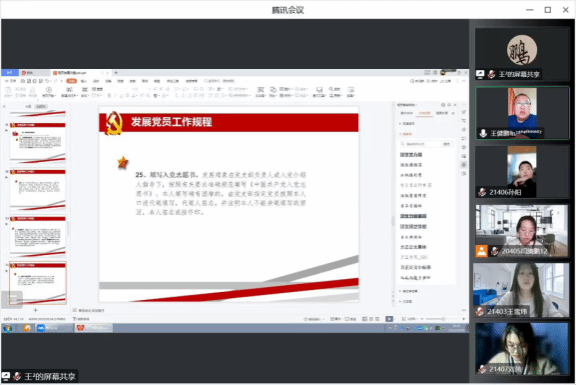Switch to the outline view tab in slide panel
This screenshot has width=576, height=385.
point(28,107)
